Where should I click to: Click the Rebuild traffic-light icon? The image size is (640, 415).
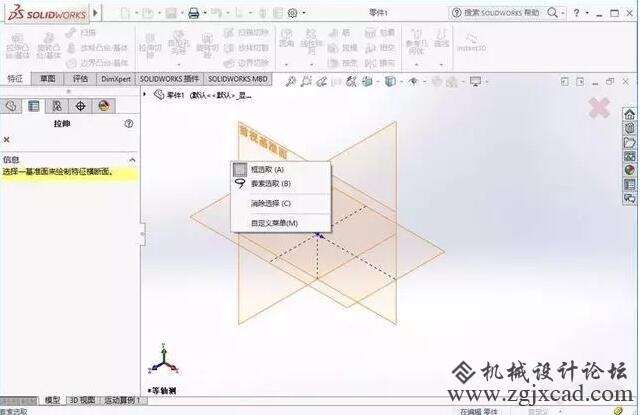[263, 13]
